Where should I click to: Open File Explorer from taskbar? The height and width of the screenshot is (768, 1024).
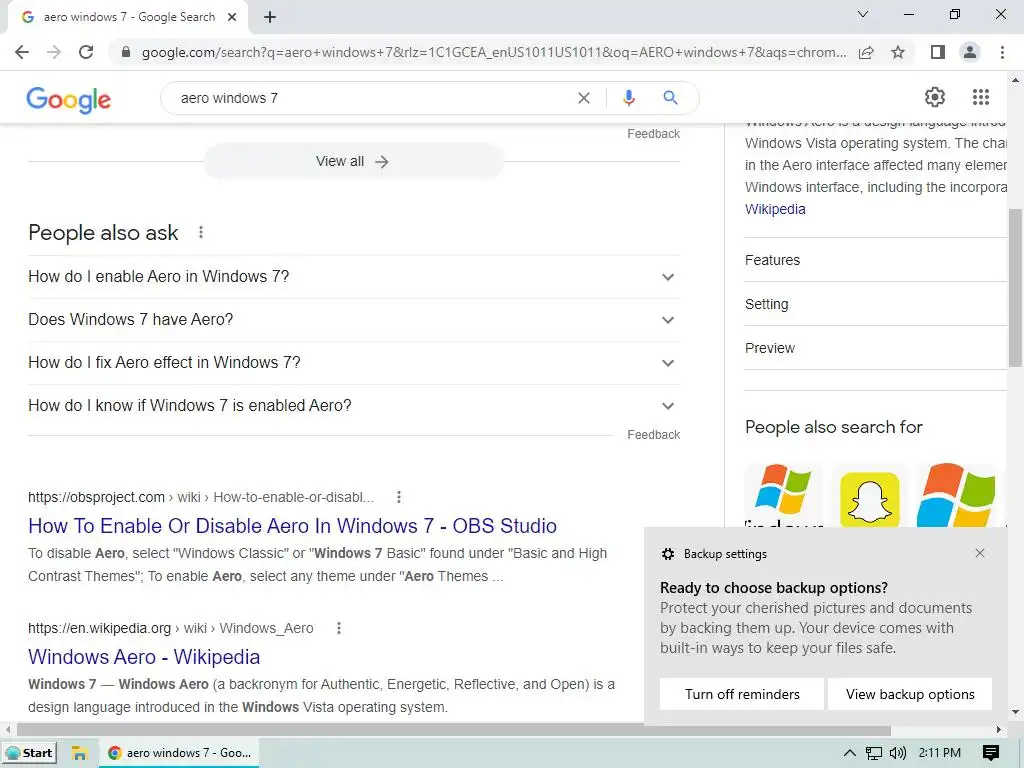click(79, 753)
